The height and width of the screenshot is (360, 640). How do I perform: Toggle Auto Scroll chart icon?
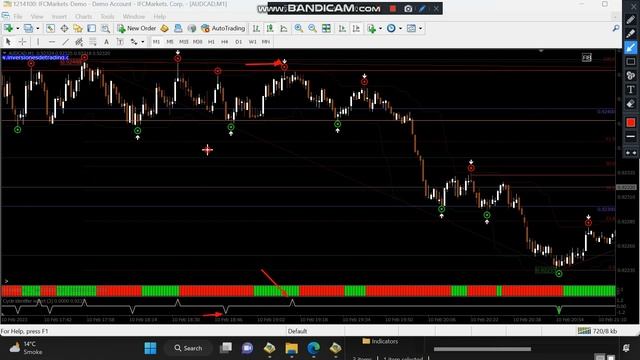pos(342,28)
